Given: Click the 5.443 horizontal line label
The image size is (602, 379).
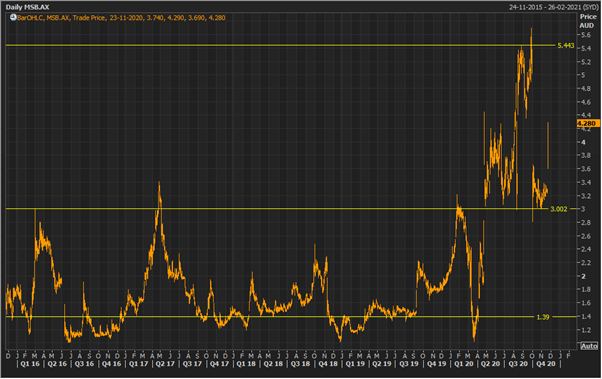Looking at the screenshot, I should 566,46.
